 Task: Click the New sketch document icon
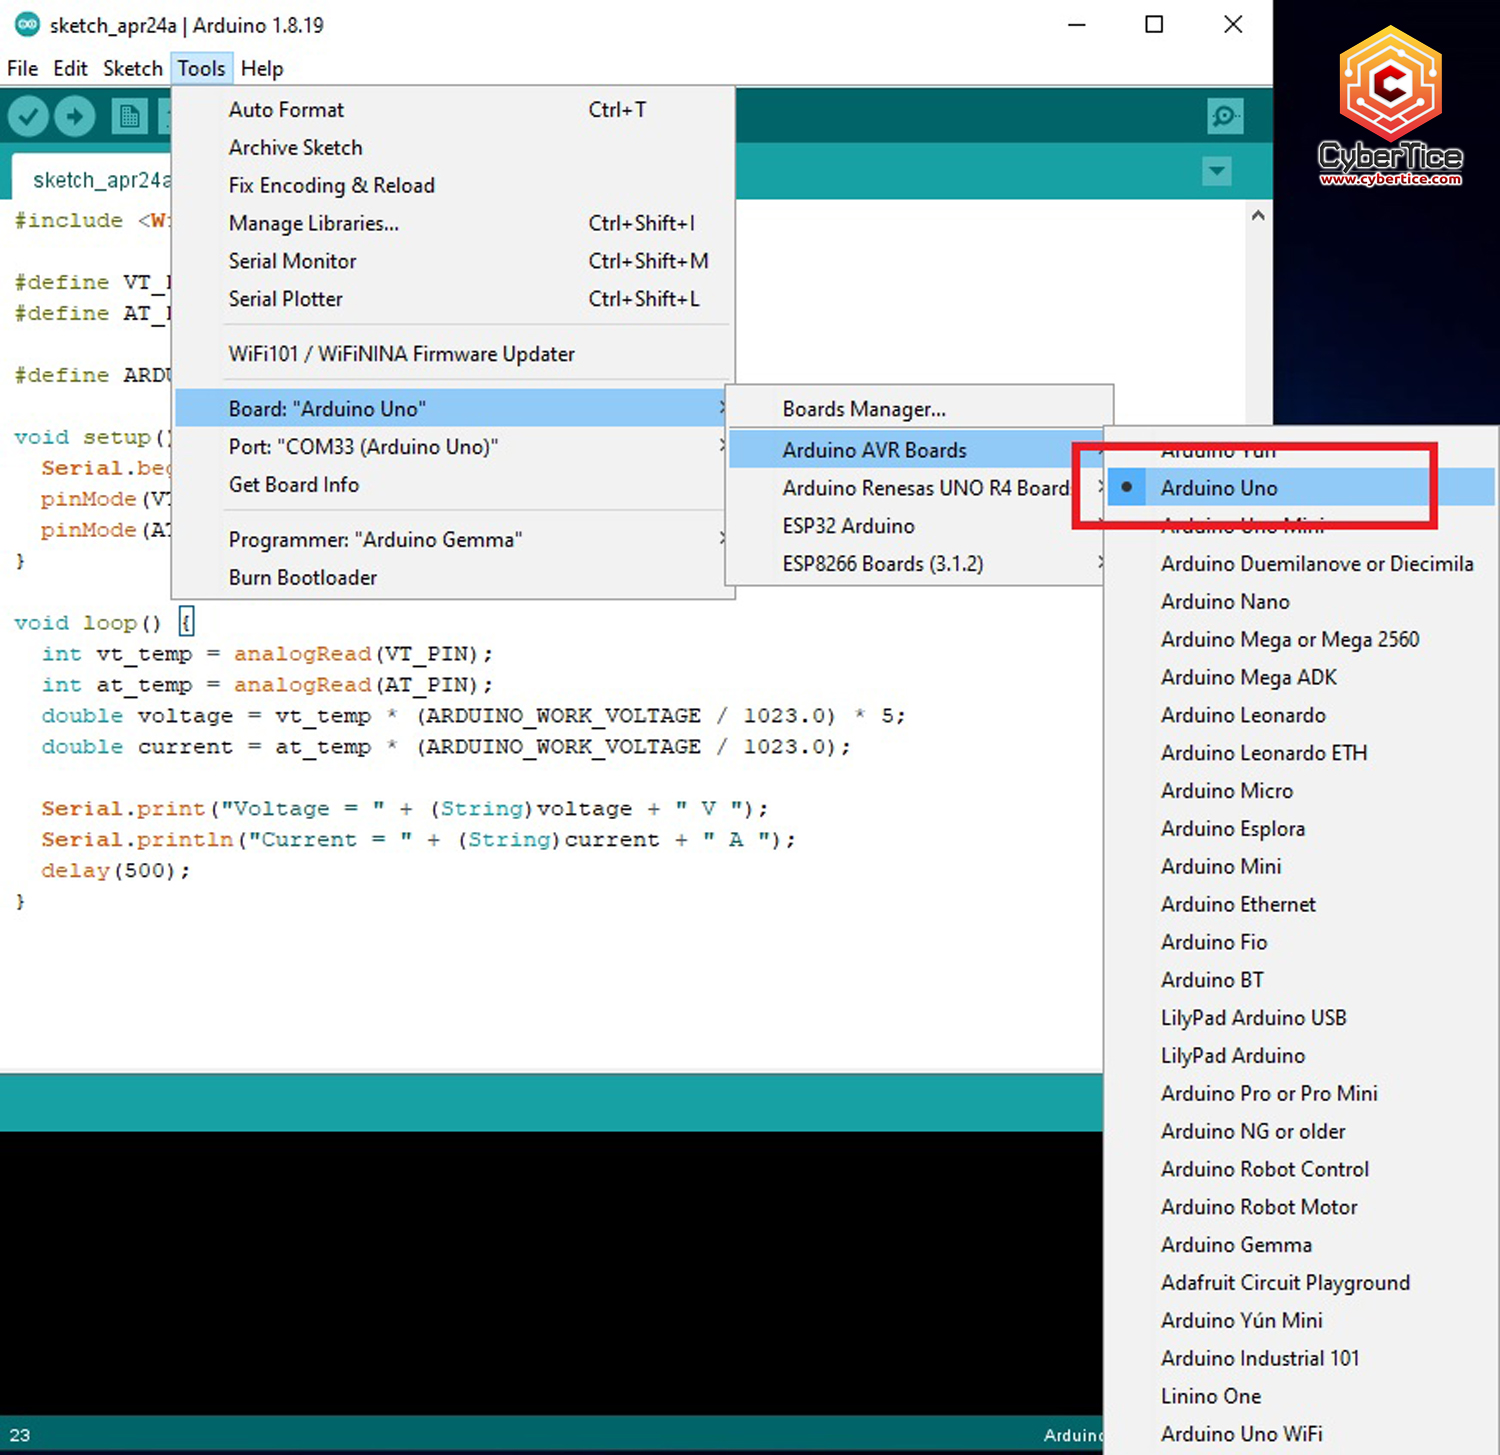coord(129,117)
